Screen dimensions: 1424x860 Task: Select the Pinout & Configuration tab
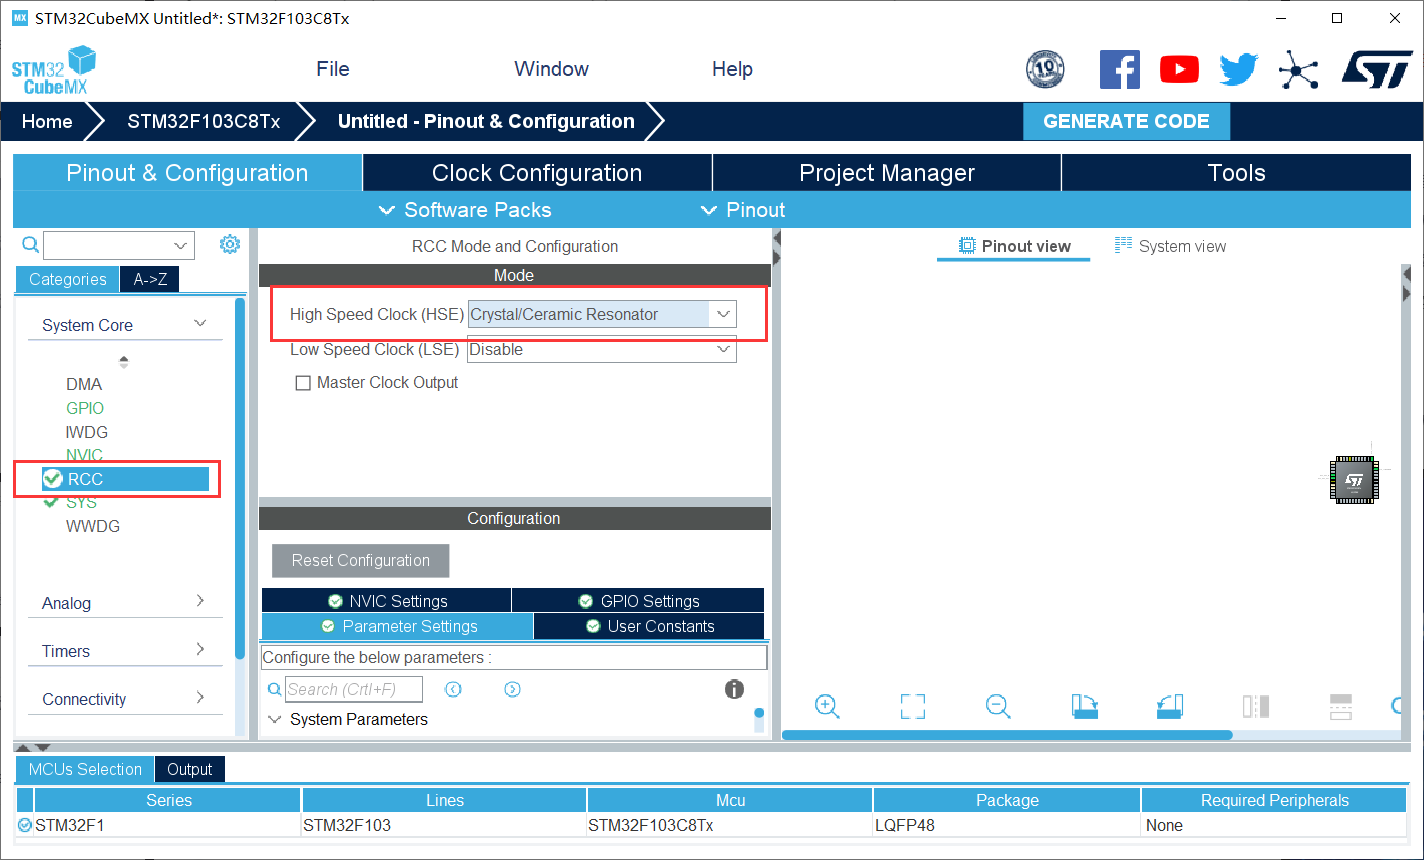point(187,173)
